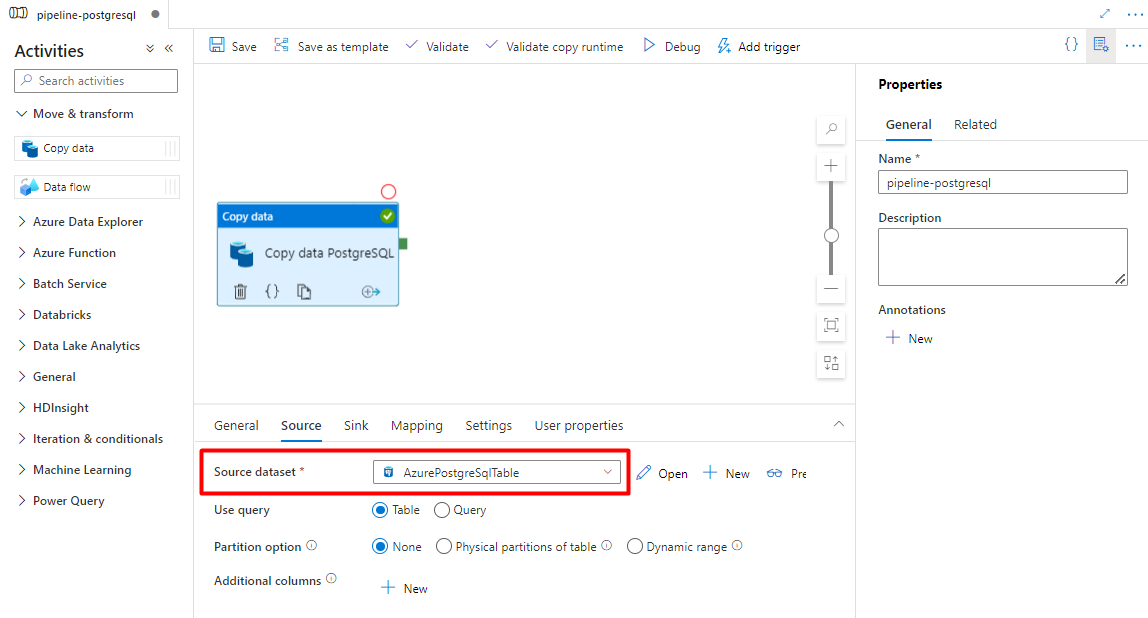Screen dimensions: 1148x618
Task: Run Validate on the pipeline
Action: pos(437,46)
